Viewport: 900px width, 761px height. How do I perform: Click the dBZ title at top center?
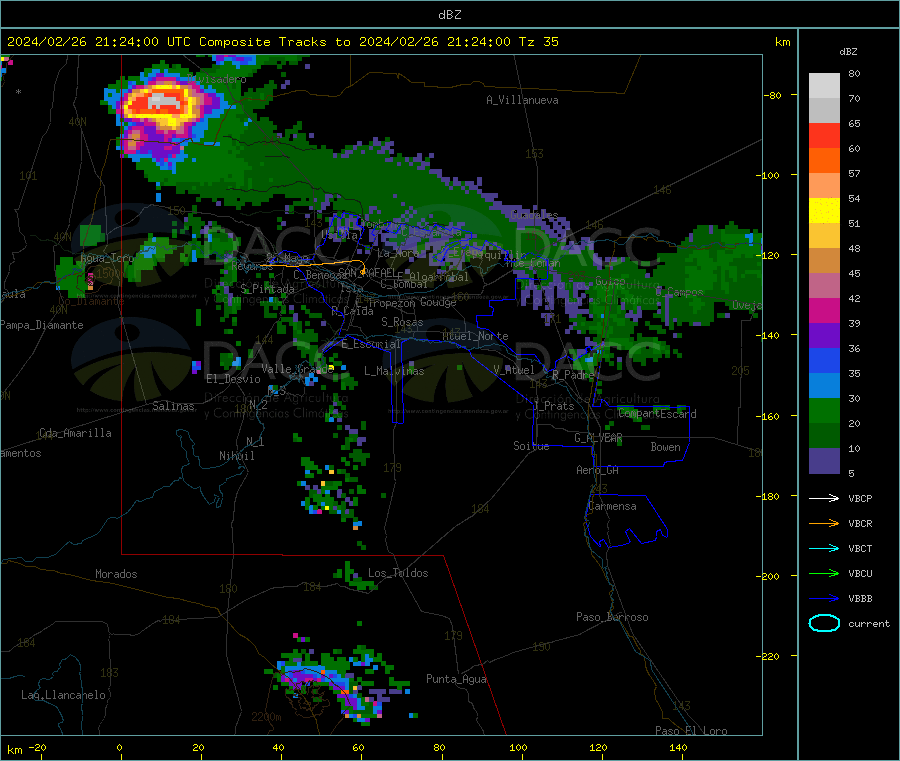pos(449,14)
